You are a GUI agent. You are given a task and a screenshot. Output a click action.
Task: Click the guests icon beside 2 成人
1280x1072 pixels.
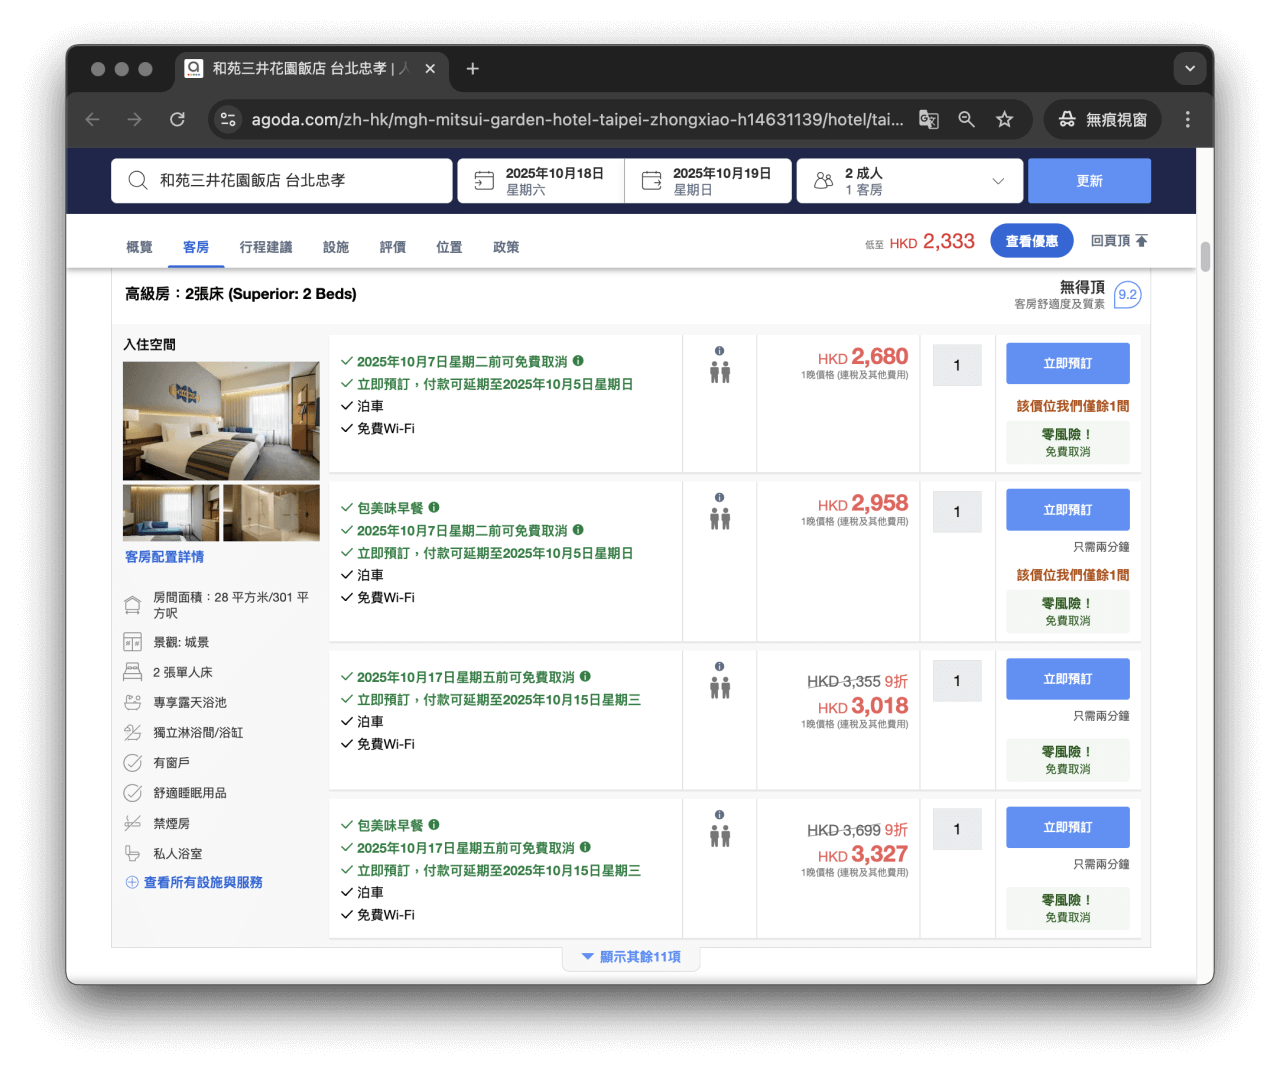click(822, 180)
